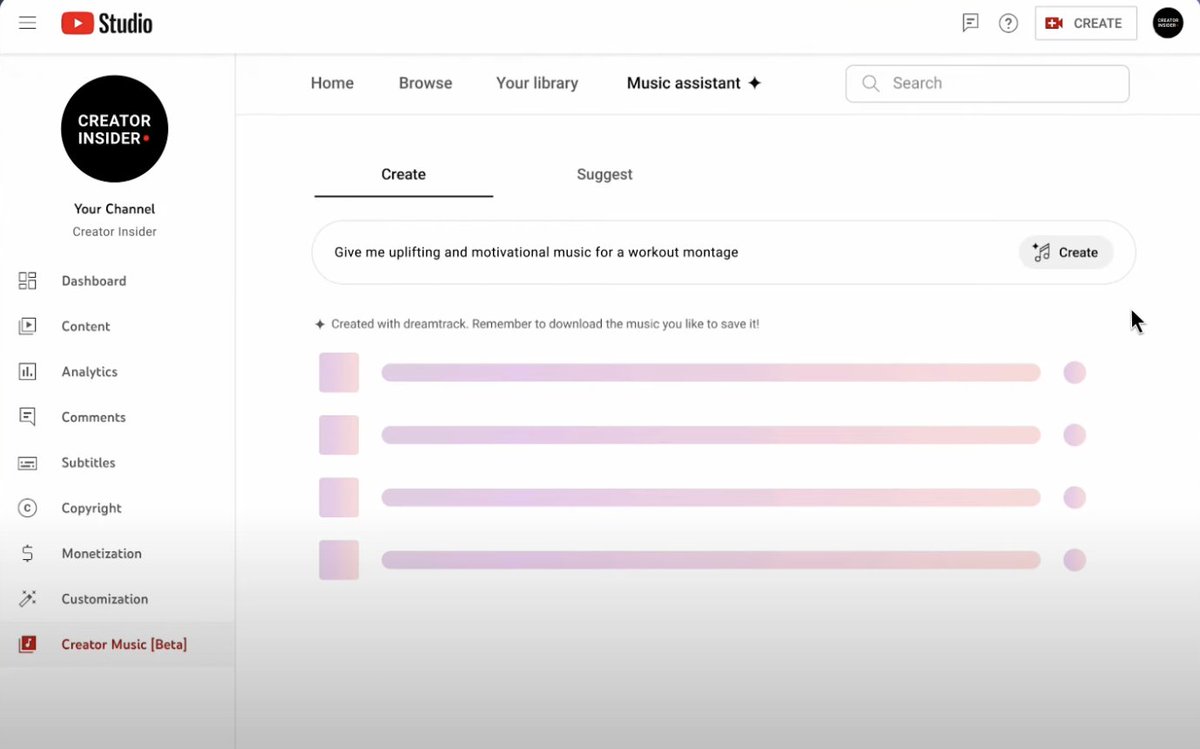Open the account avatar menu
The image size is (1200, 749).
pos(1168,23)
